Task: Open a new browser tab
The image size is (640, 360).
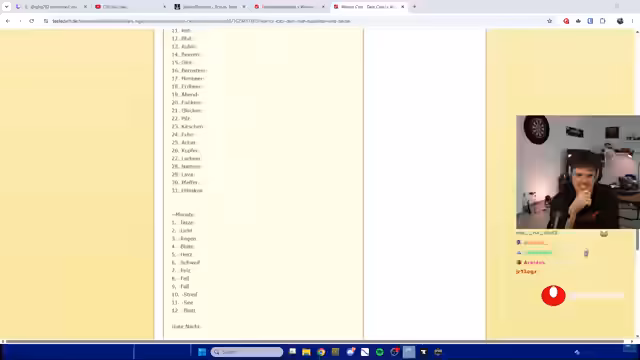Action: point(414,7)
